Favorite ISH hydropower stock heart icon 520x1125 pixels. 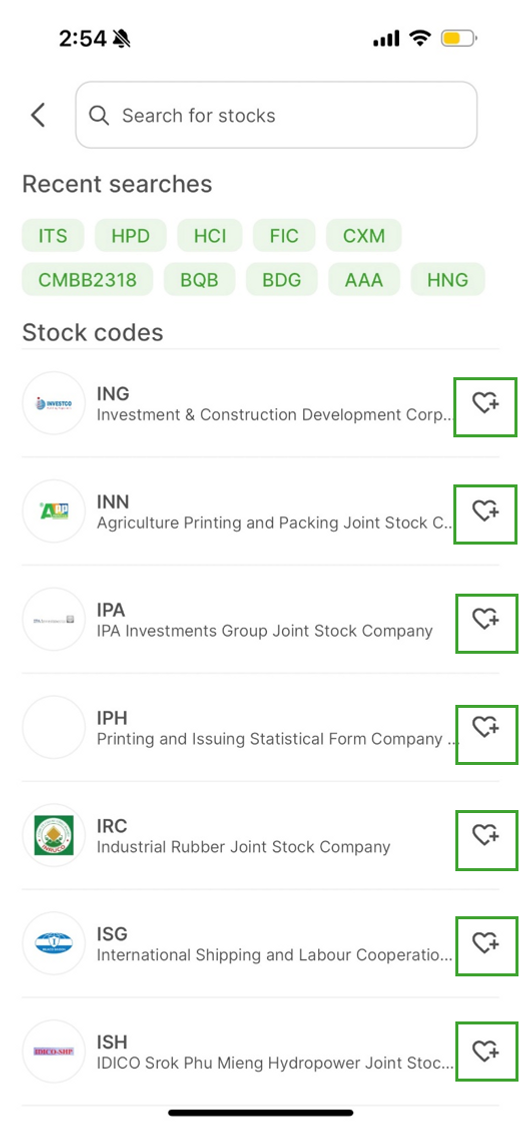coord(486,1051)
